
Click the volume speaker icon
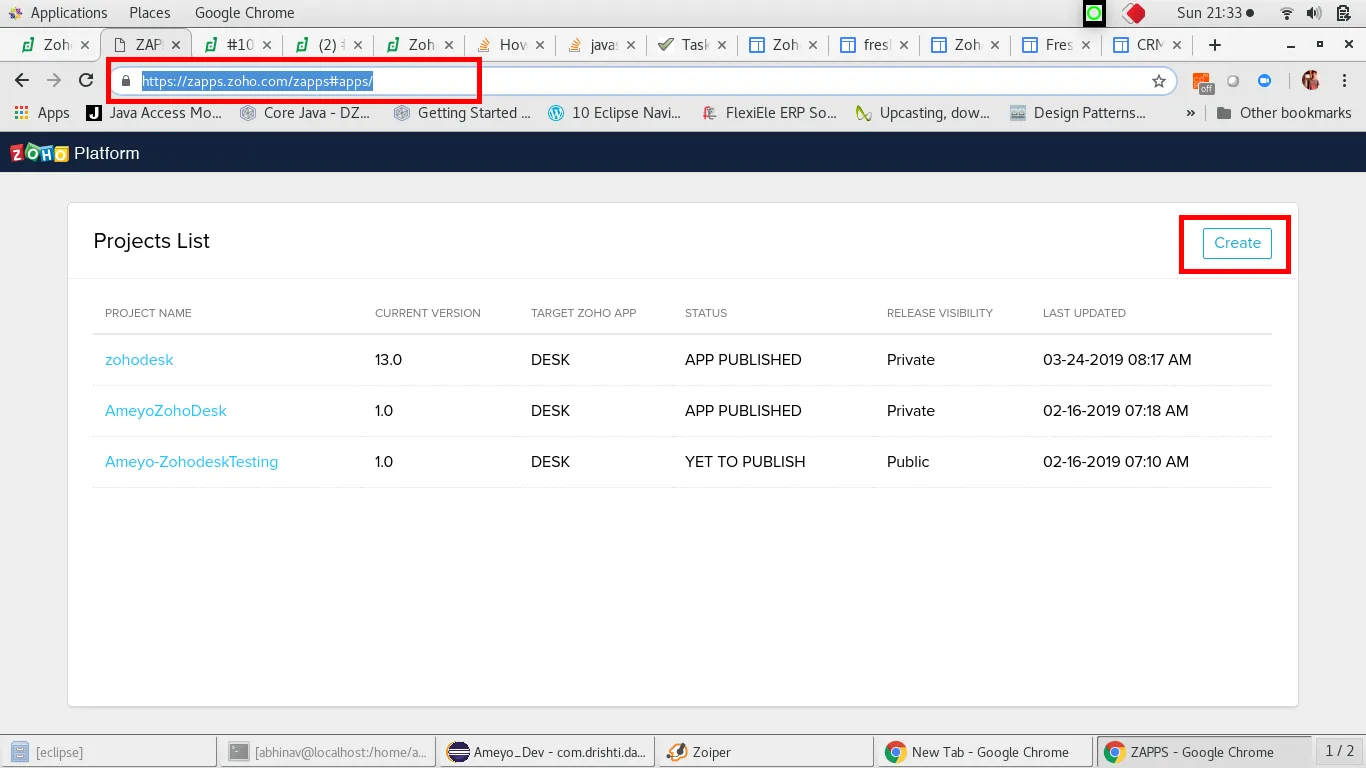pyautogui.click(x=1314, y=13)
